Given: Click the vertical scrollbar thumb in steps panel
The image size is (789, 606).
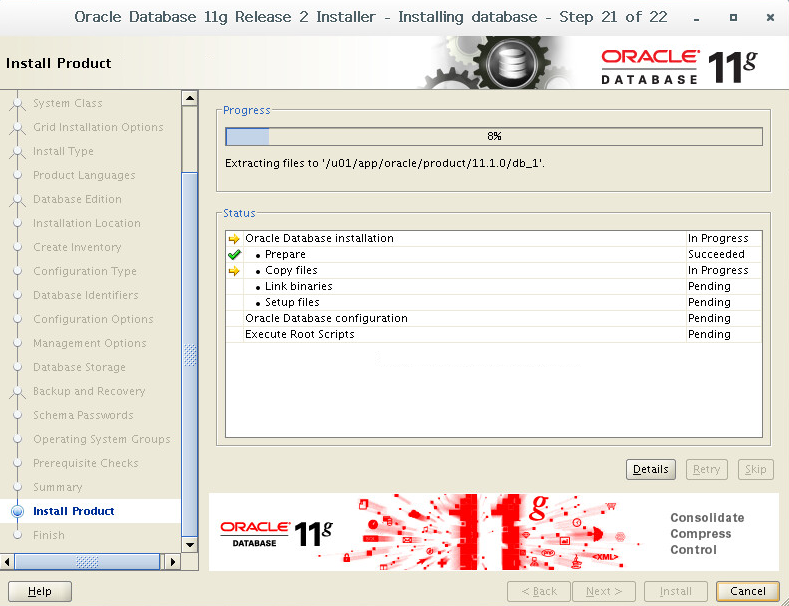Looking at the screenshot, I should click(x=190, y=354).
